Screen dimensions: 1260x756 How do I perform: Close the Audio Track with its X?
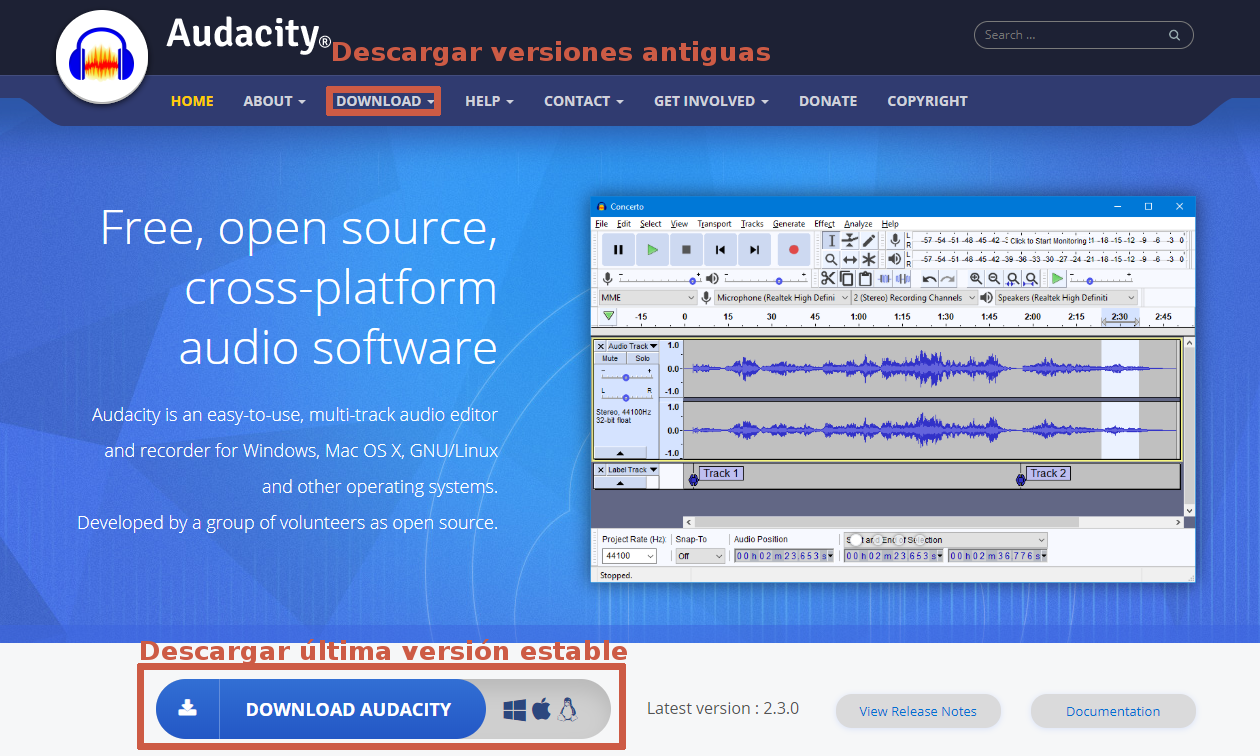coord(600,346)
